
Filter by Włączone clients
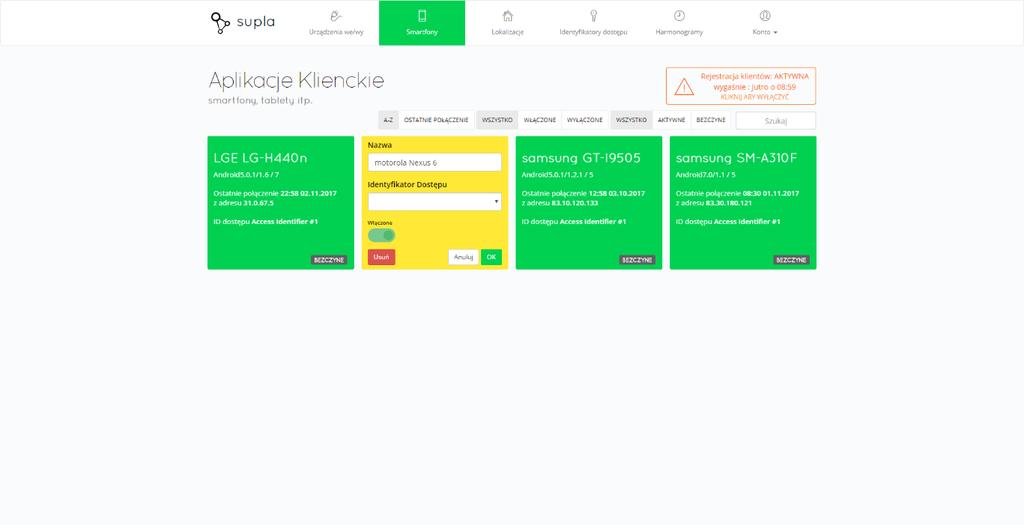point(539,120)
